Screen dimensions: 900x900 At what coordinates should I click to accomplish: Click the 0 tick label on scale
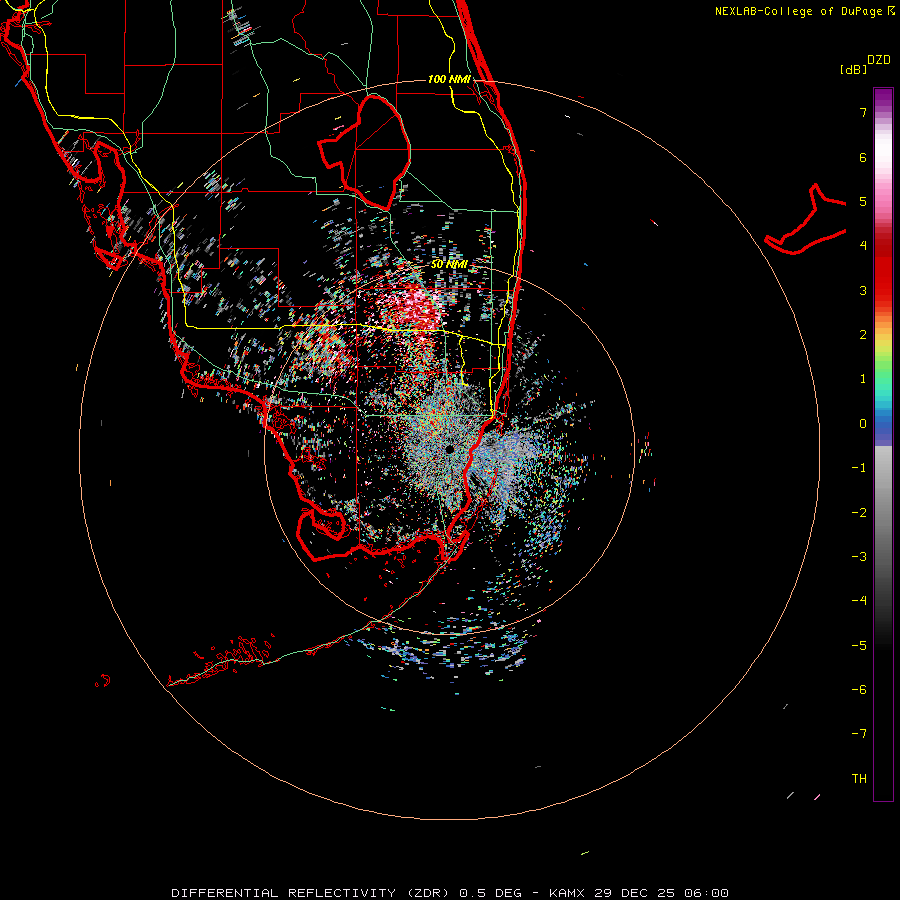pos(863,424)
